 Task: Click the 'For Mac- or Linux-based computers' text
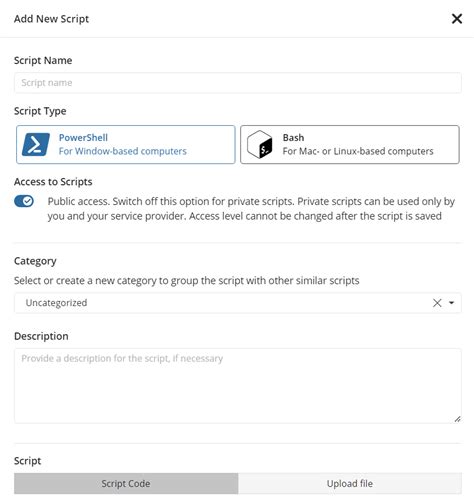tap(358, 151)
